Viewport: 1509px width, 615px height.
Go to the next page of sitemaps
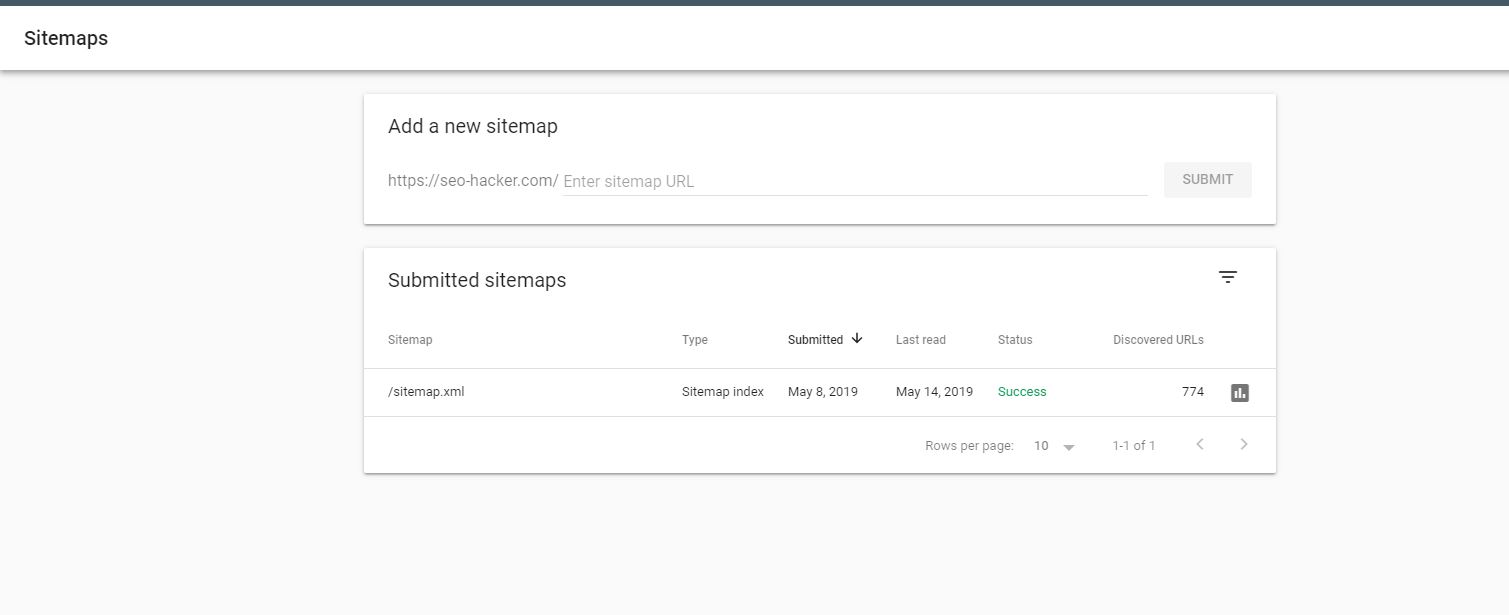[1244, 445]
